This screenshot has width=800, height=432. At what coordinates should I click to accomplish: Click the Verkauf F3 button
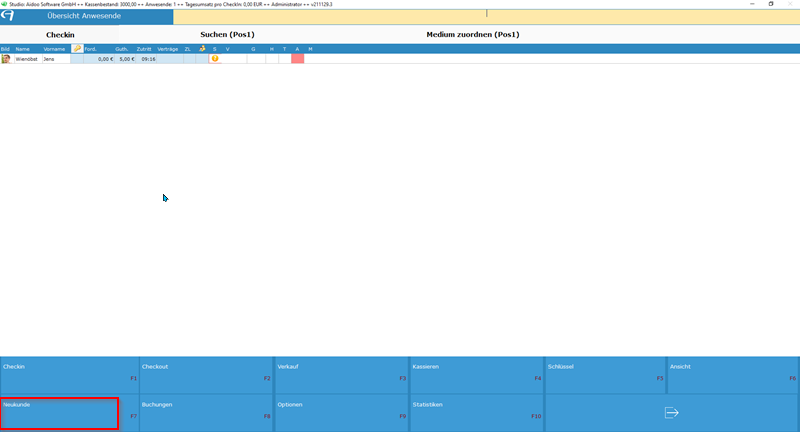[x=341, y=375]
